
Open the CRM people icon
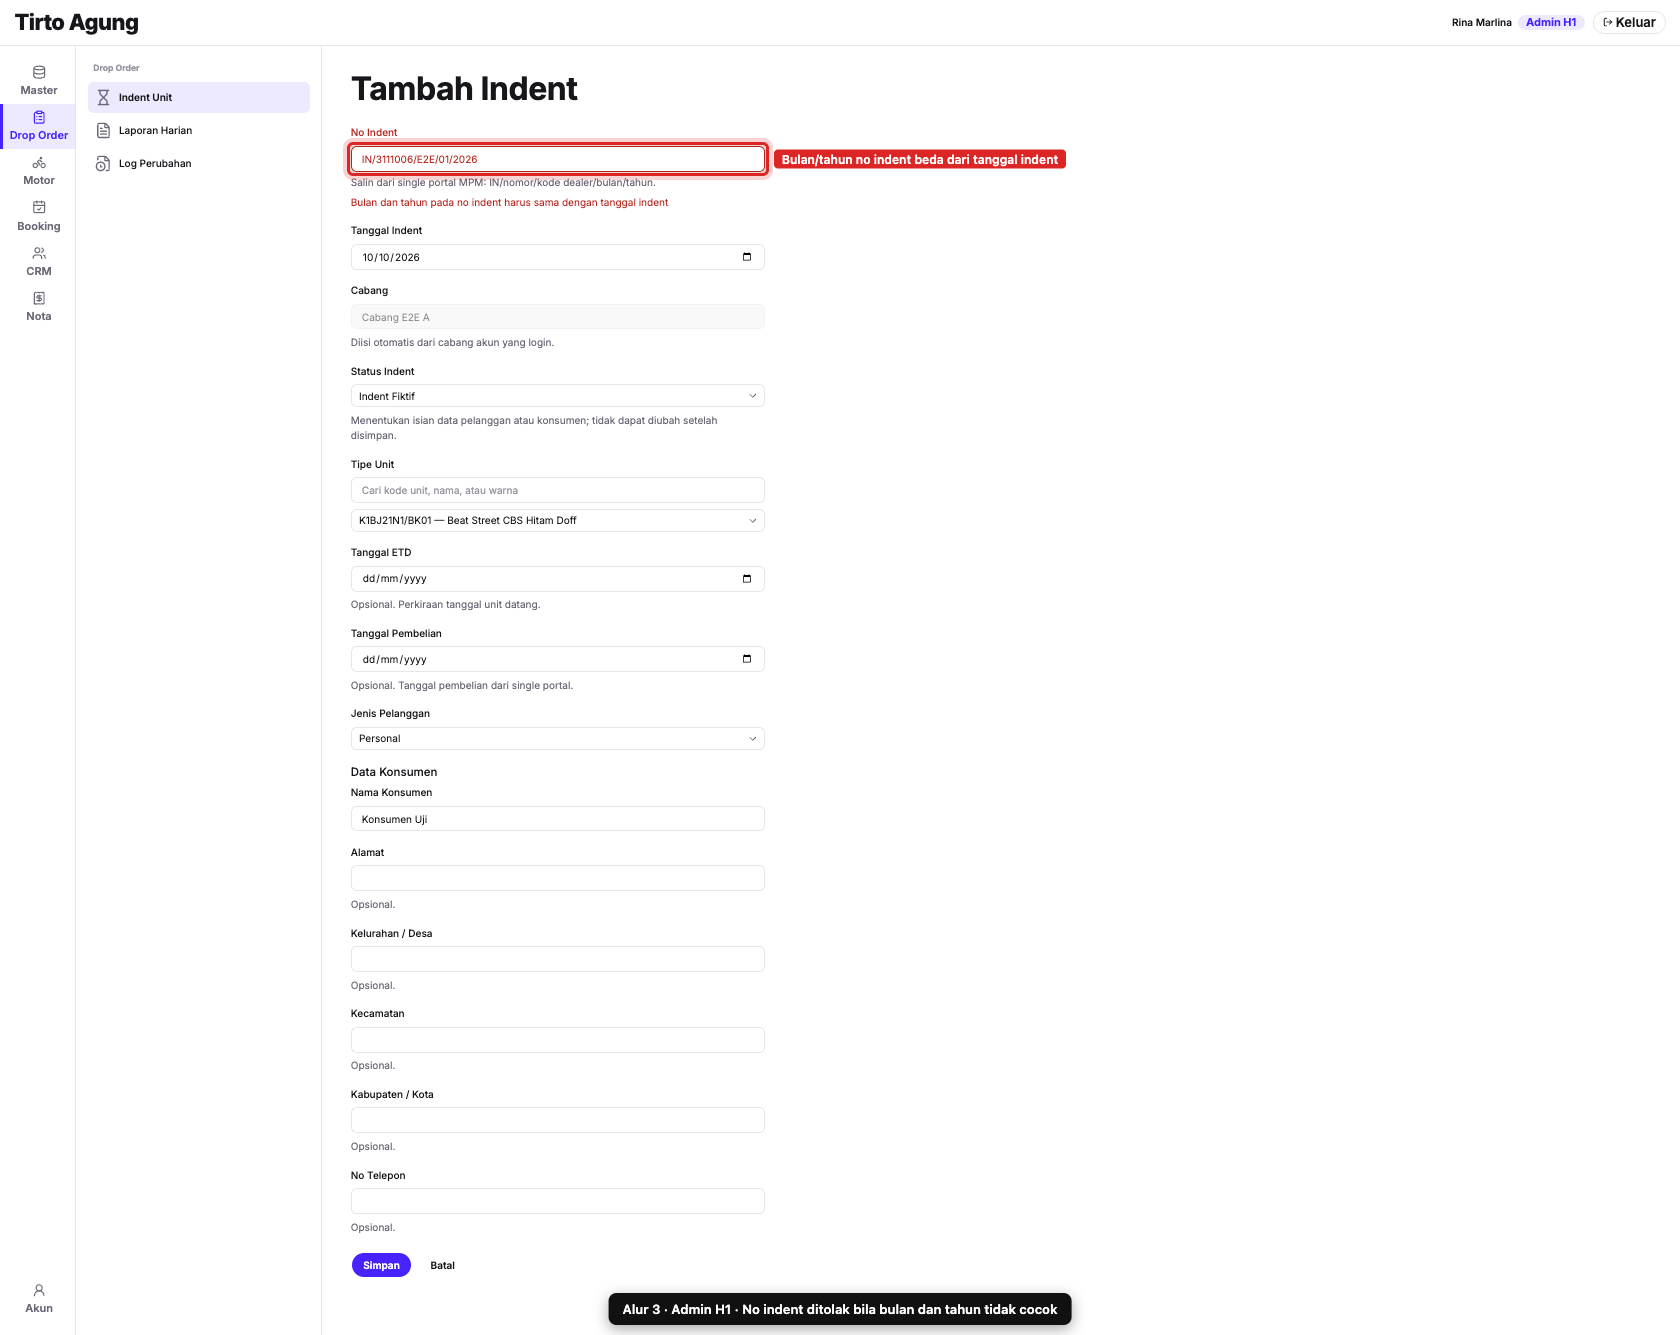(x=39, y=253)
